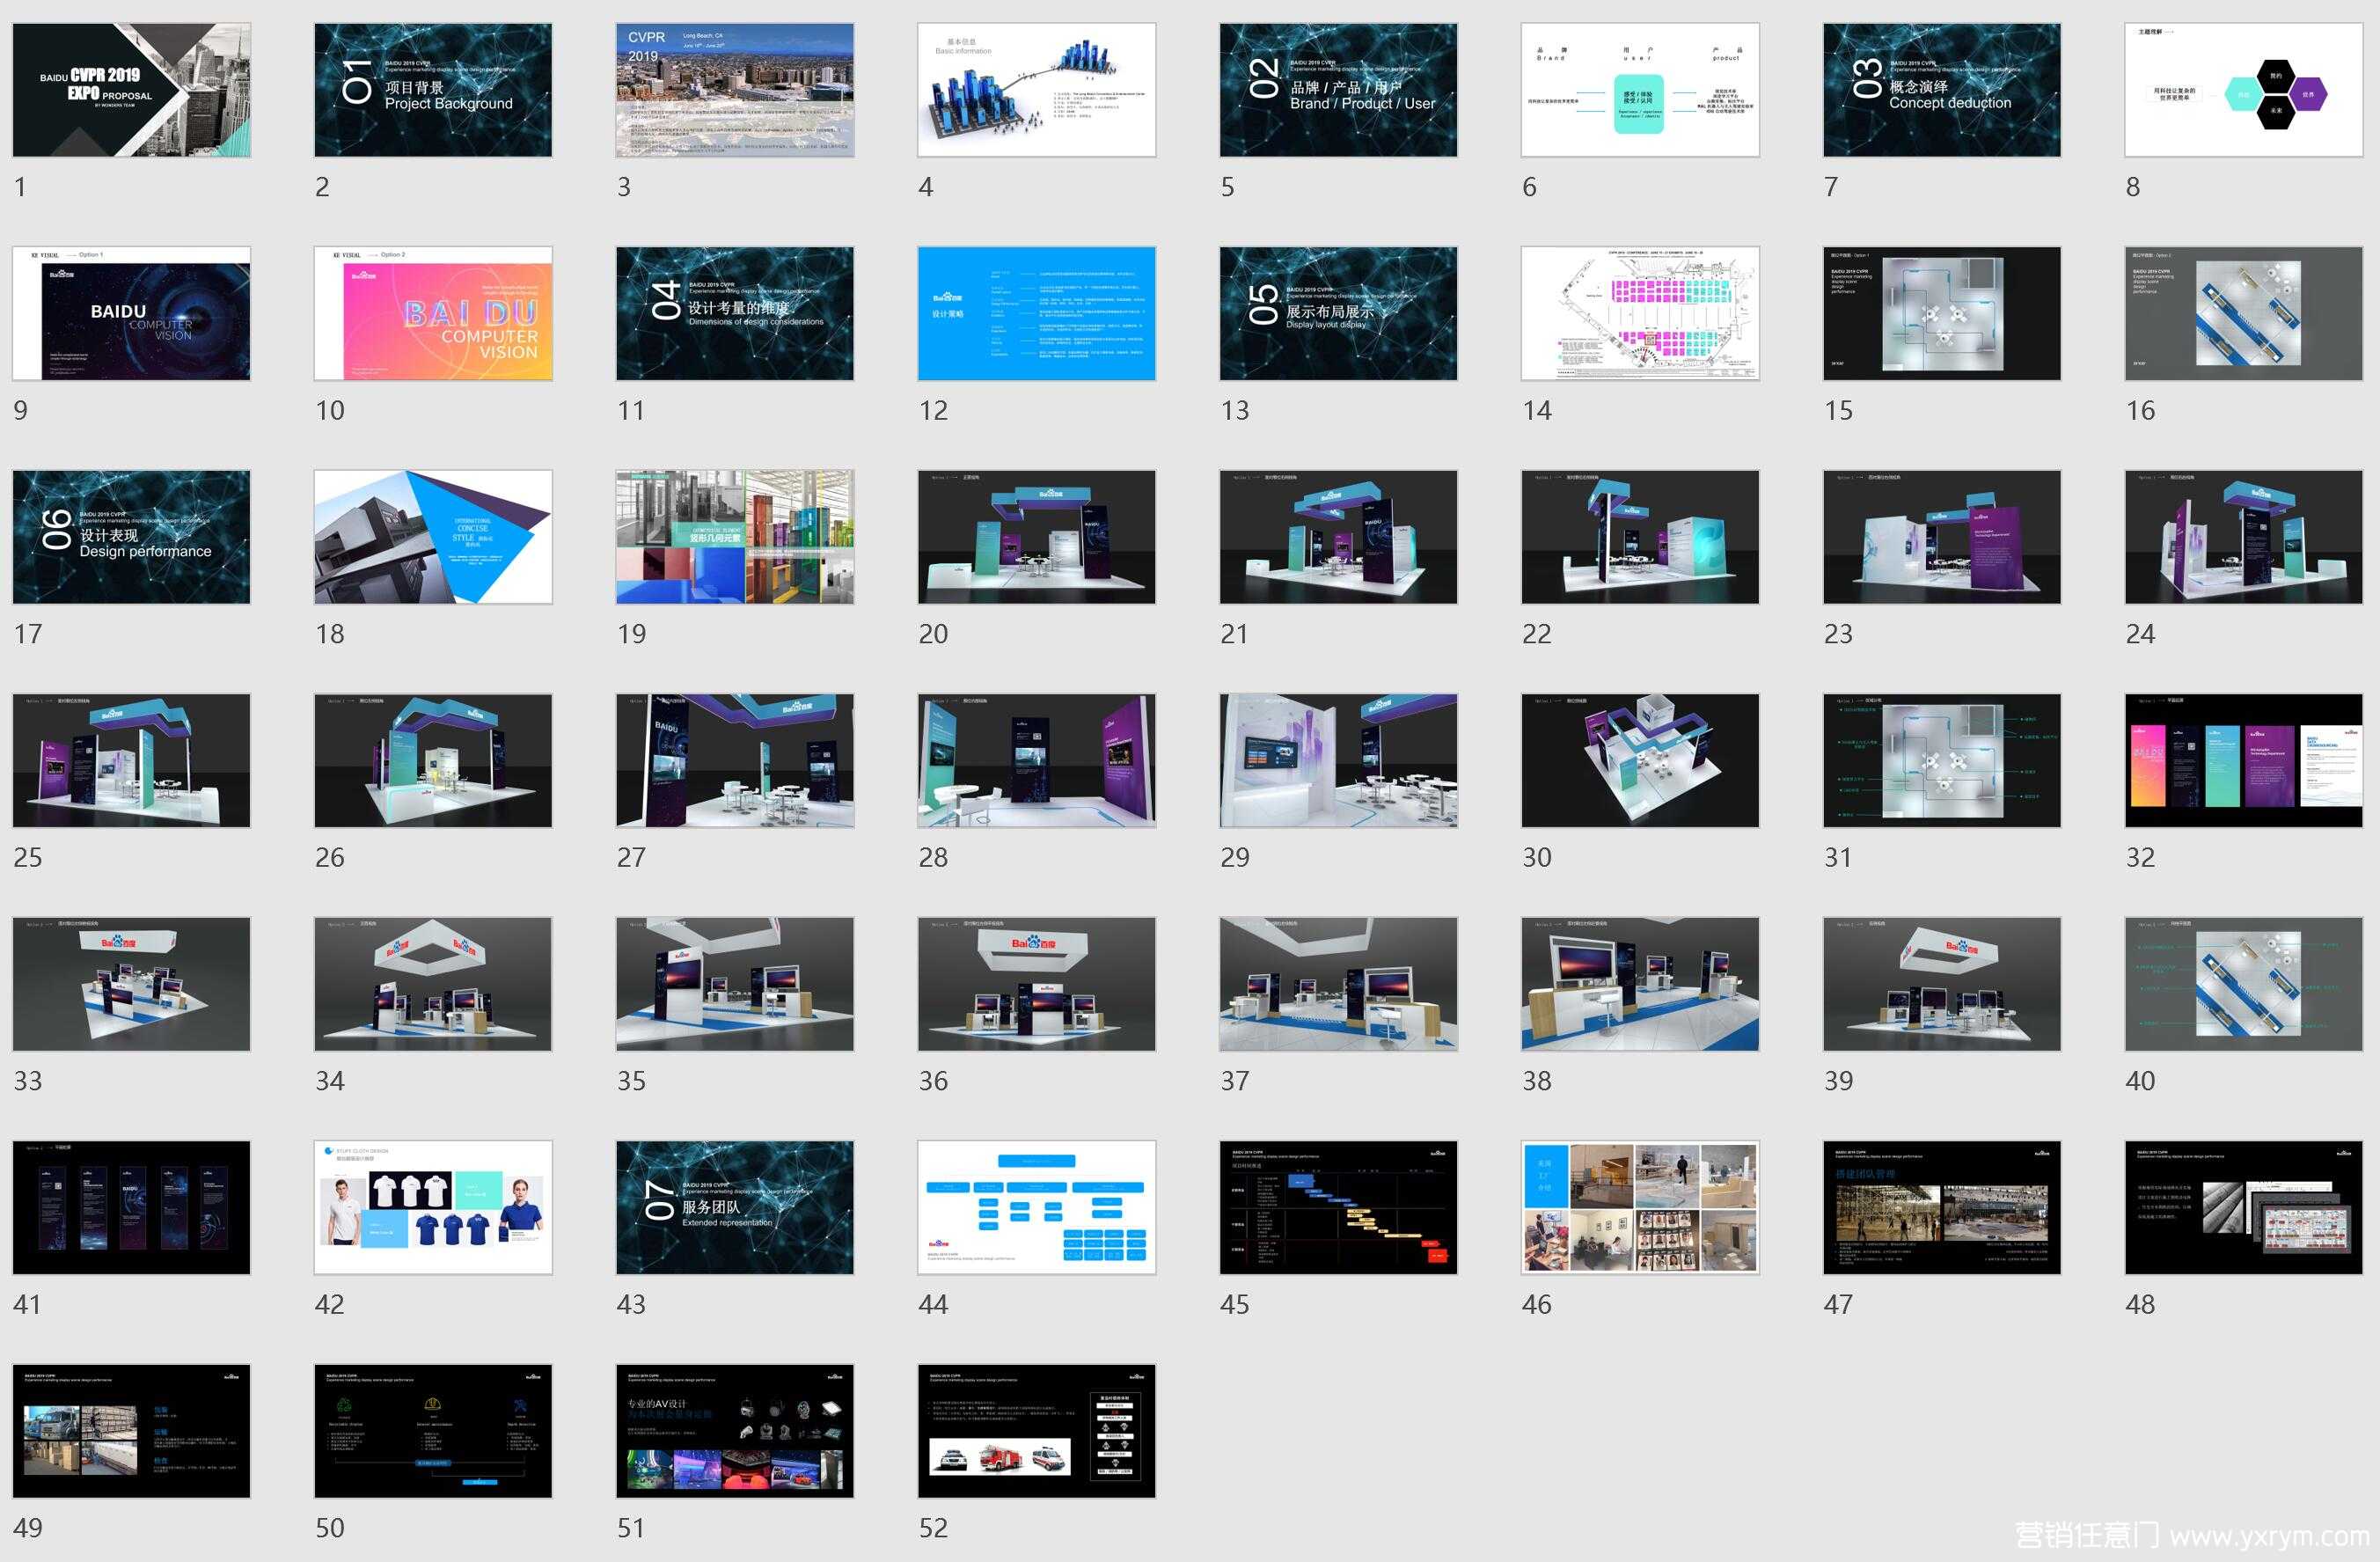The width and height of the screenshot is (2380, 1562).
Task: Open slide 28 booth render
Action: coord(1037,760)
